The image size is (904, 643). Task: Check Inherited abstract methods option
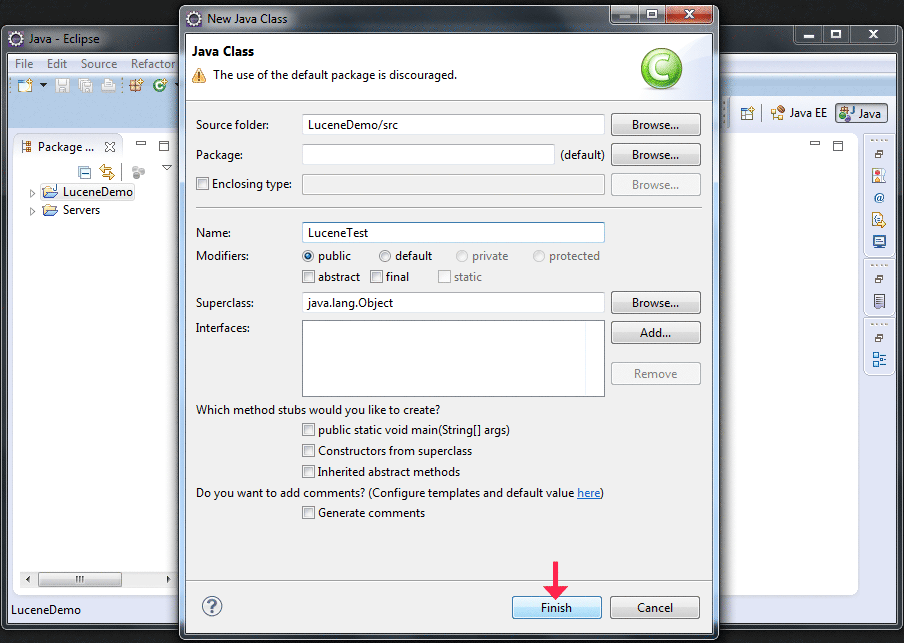(x=308, y=471)
